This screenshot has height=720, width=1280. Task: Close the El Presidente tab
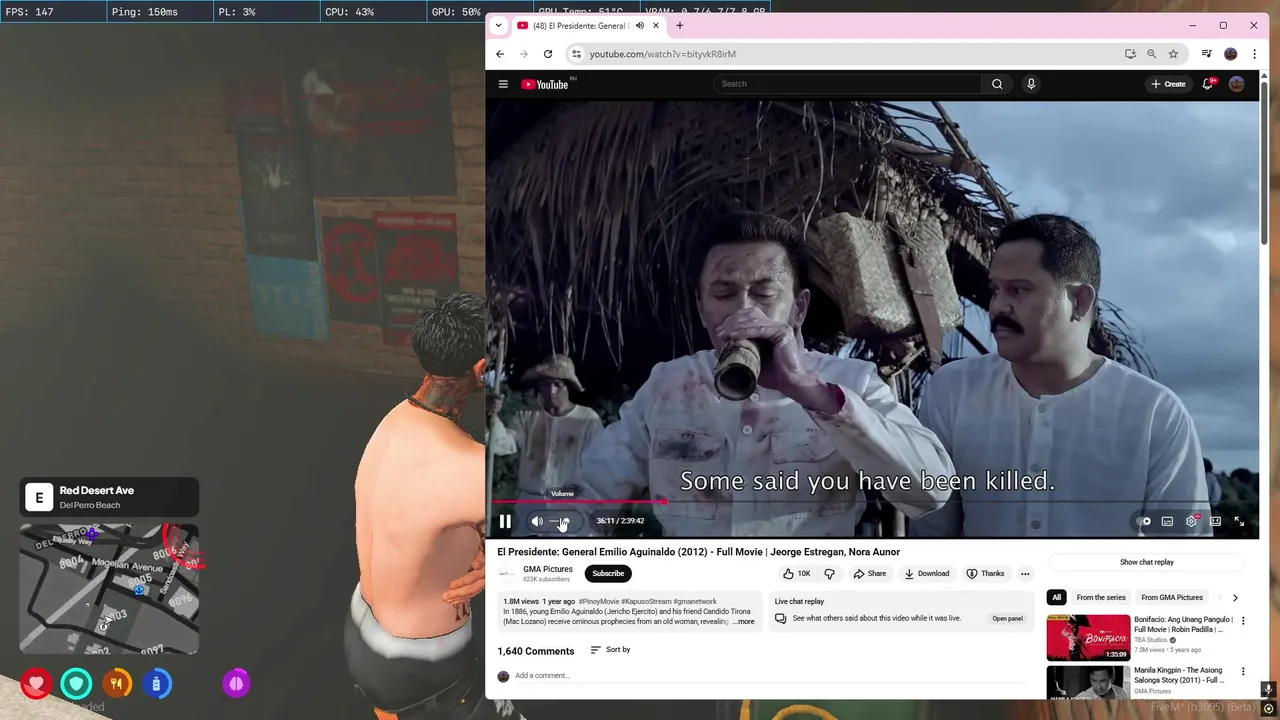656,26
